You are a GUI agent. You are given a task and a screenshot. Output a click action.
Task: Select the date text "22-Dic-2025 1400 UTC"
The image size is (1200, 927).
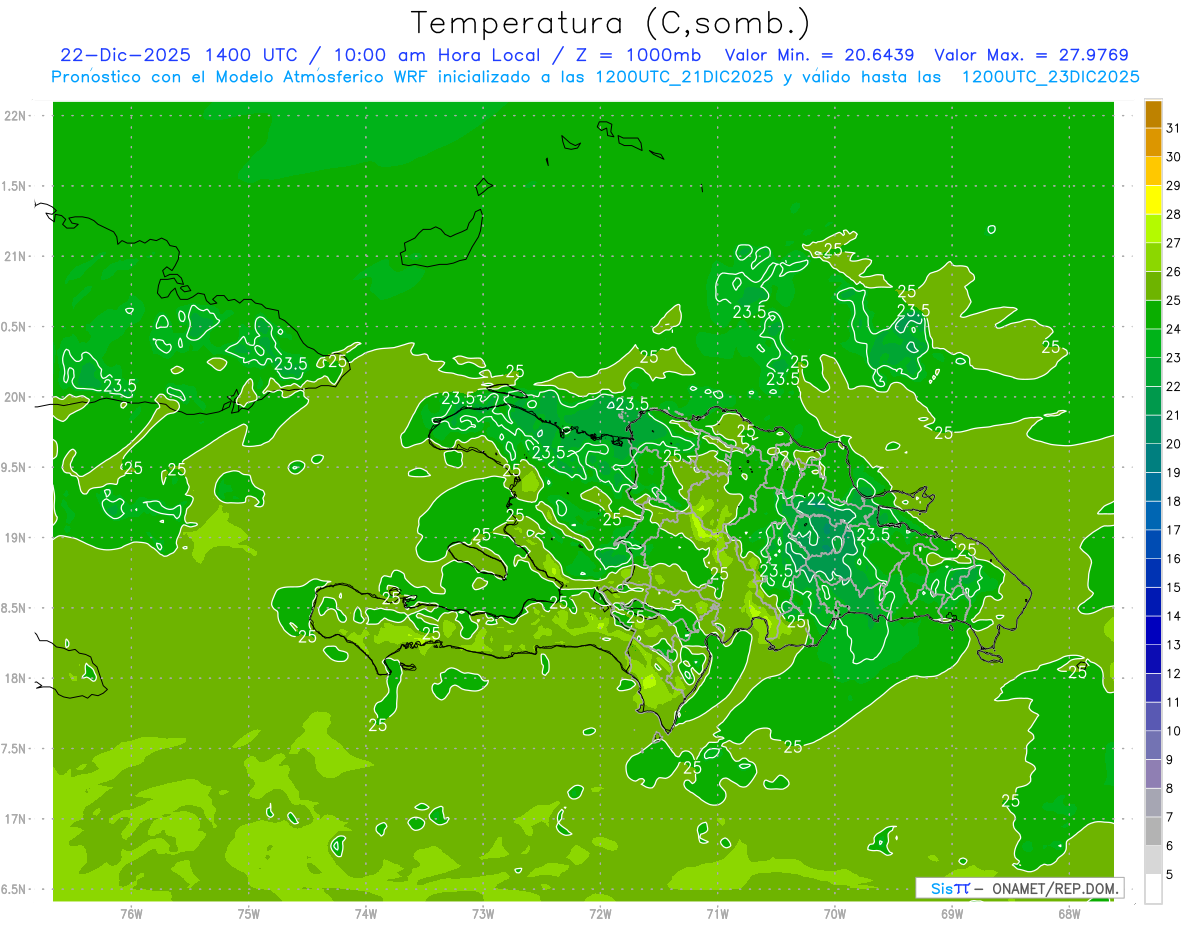point(179,55)
